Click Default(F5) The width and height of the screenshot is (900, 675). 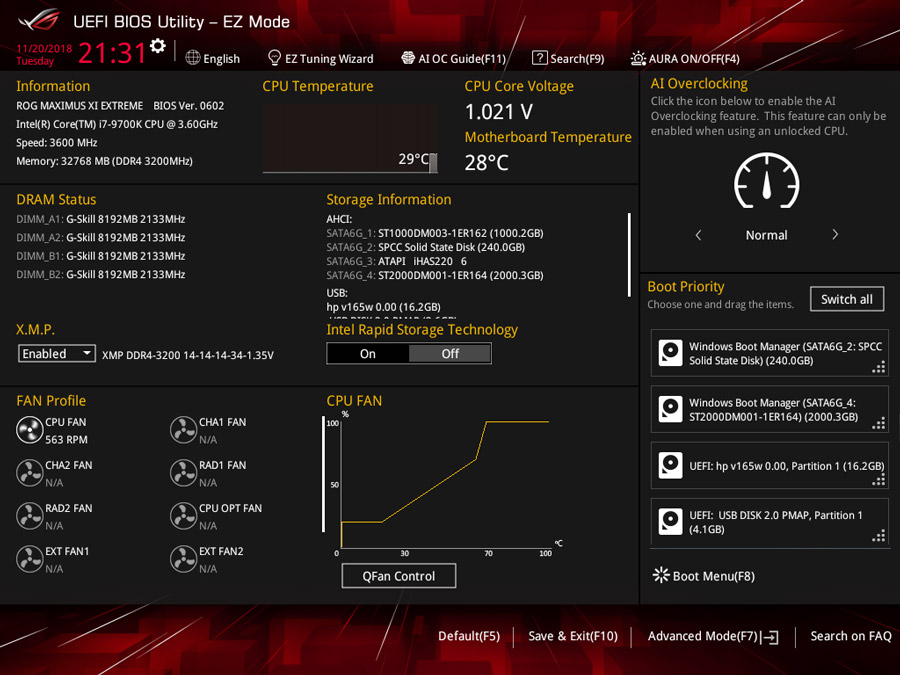[x=469, y=636]
